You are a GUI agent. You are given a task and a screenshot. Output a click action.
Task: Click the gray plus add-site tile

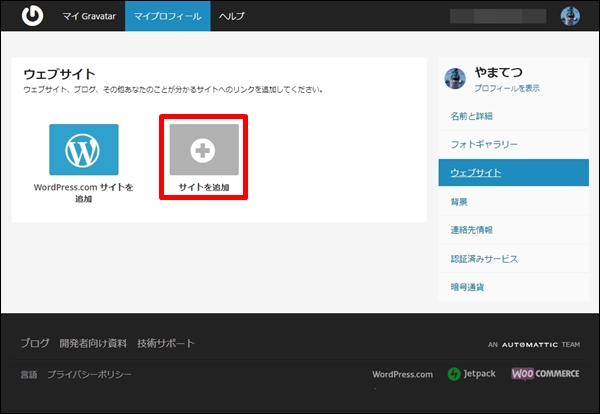204,149
